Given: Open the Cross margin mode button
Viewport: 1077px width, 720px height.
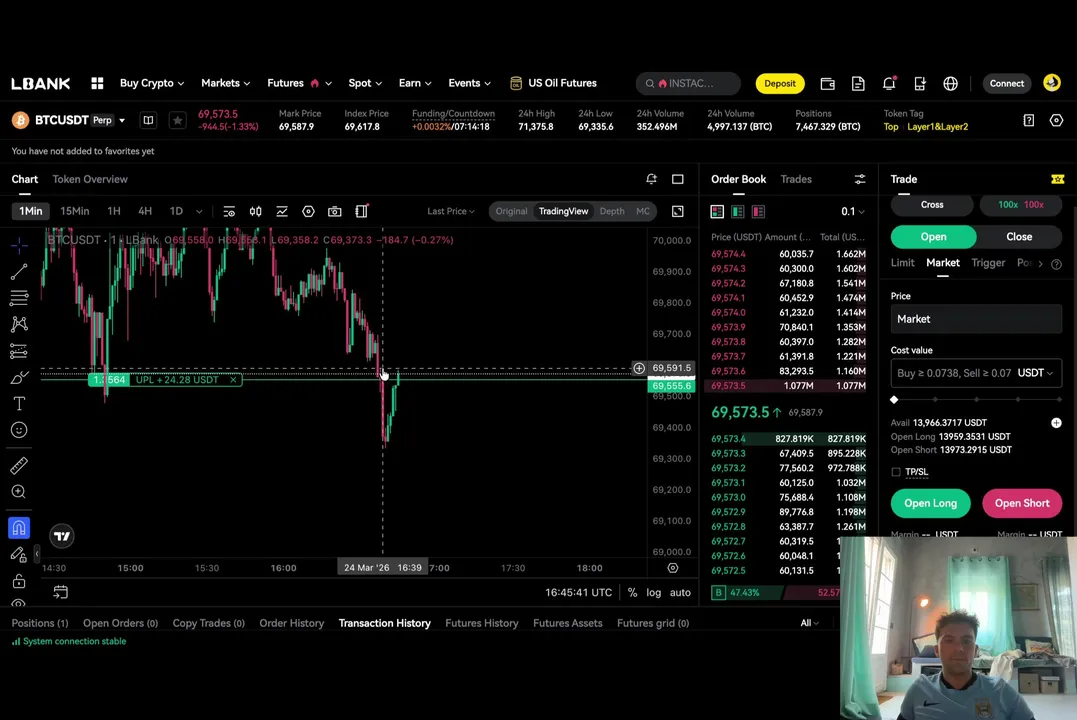Looking at the screenshot, I should tap(932, 205).
